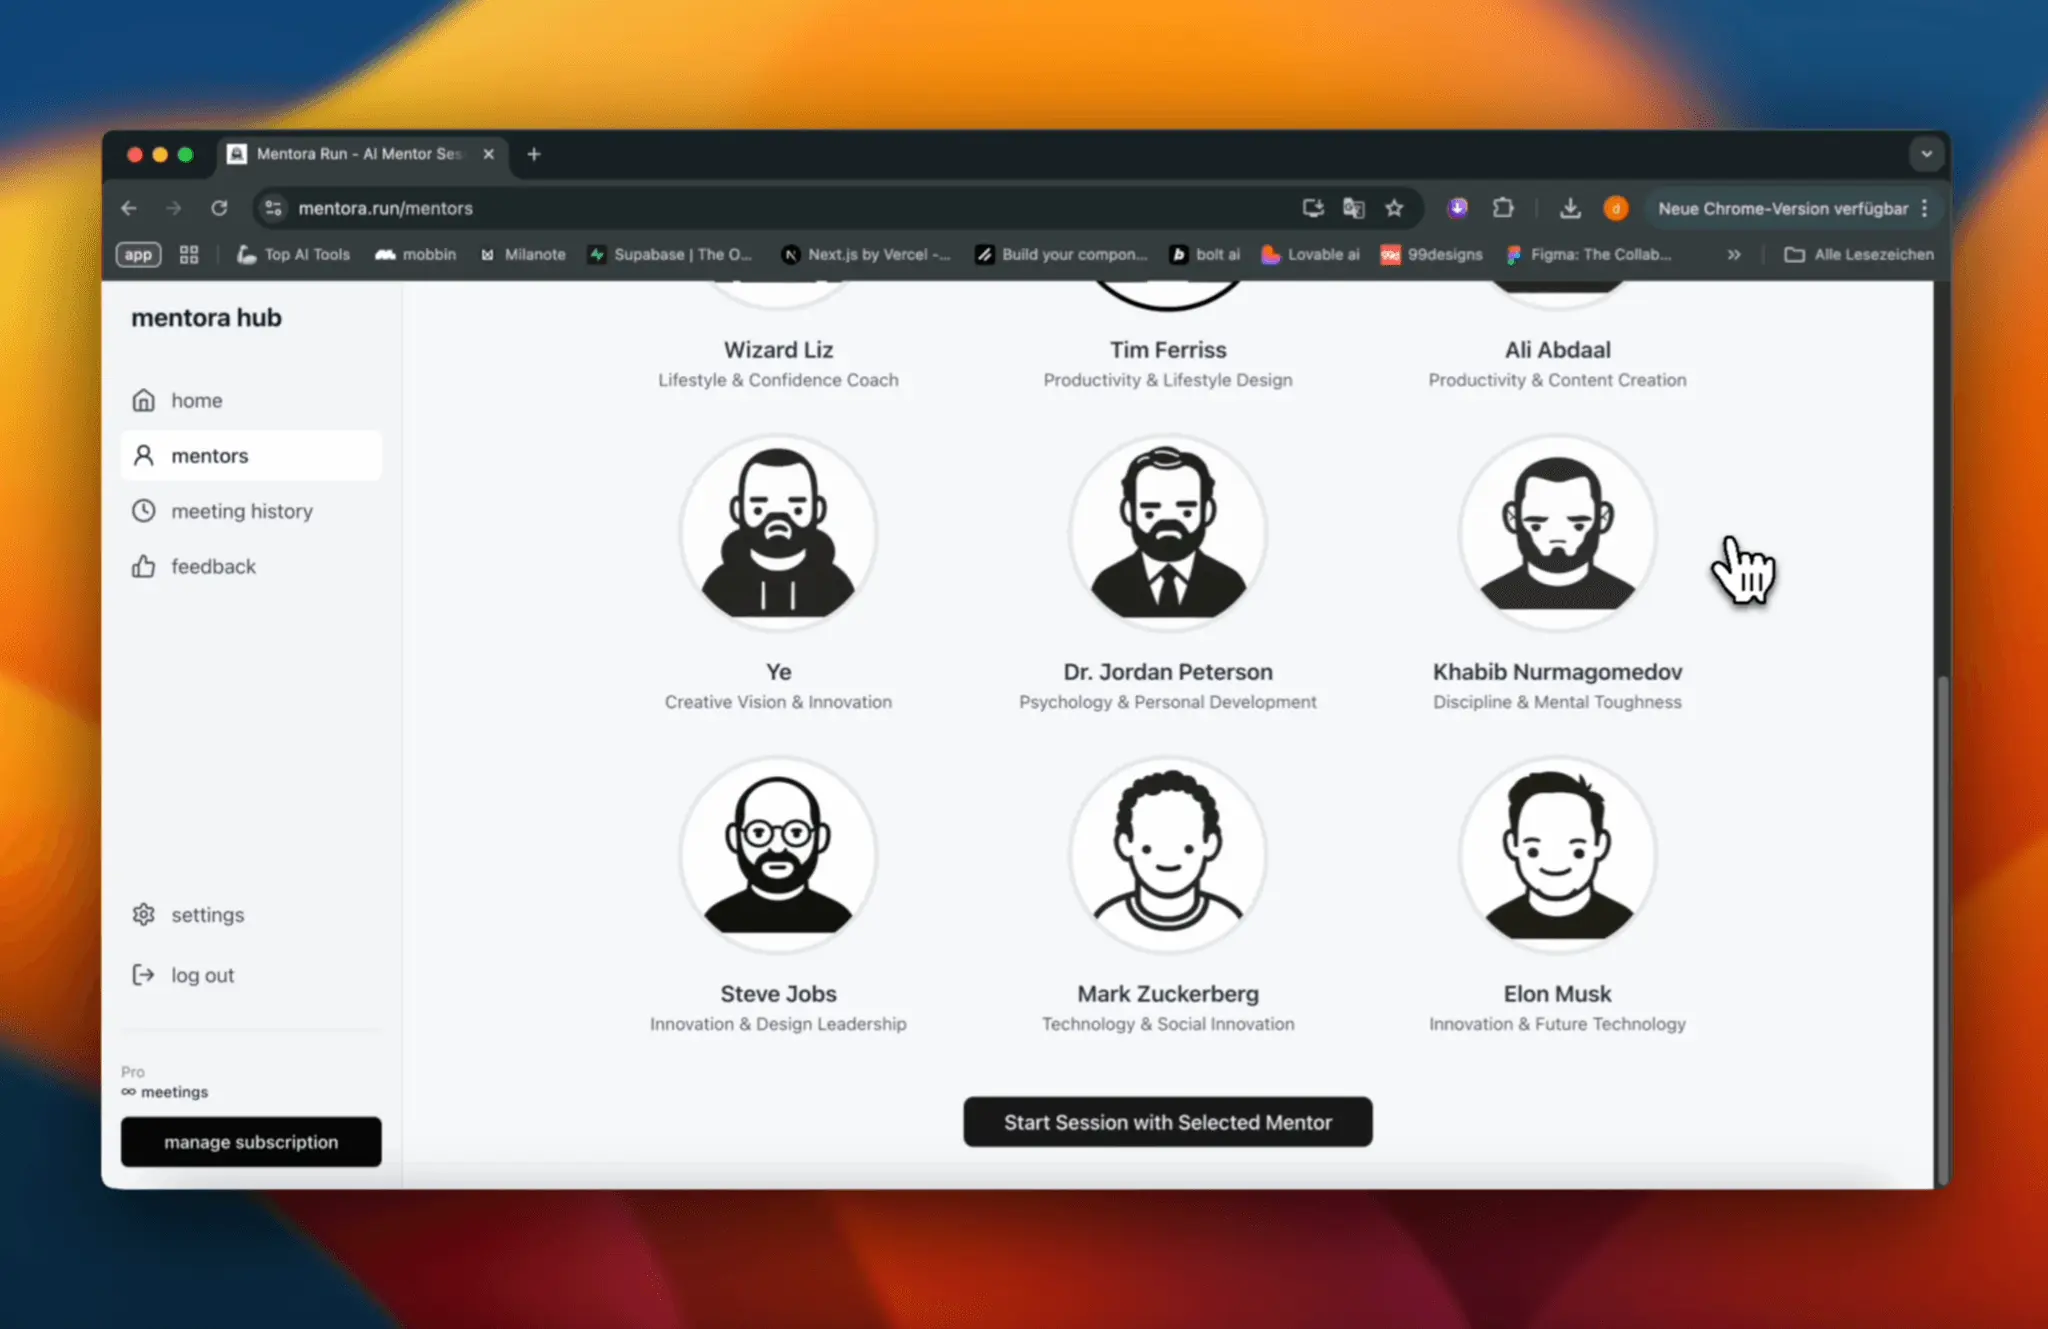Screen dimensions: 2048x1329
Task: Click the mentors person icon
Action: click(144, 456)
